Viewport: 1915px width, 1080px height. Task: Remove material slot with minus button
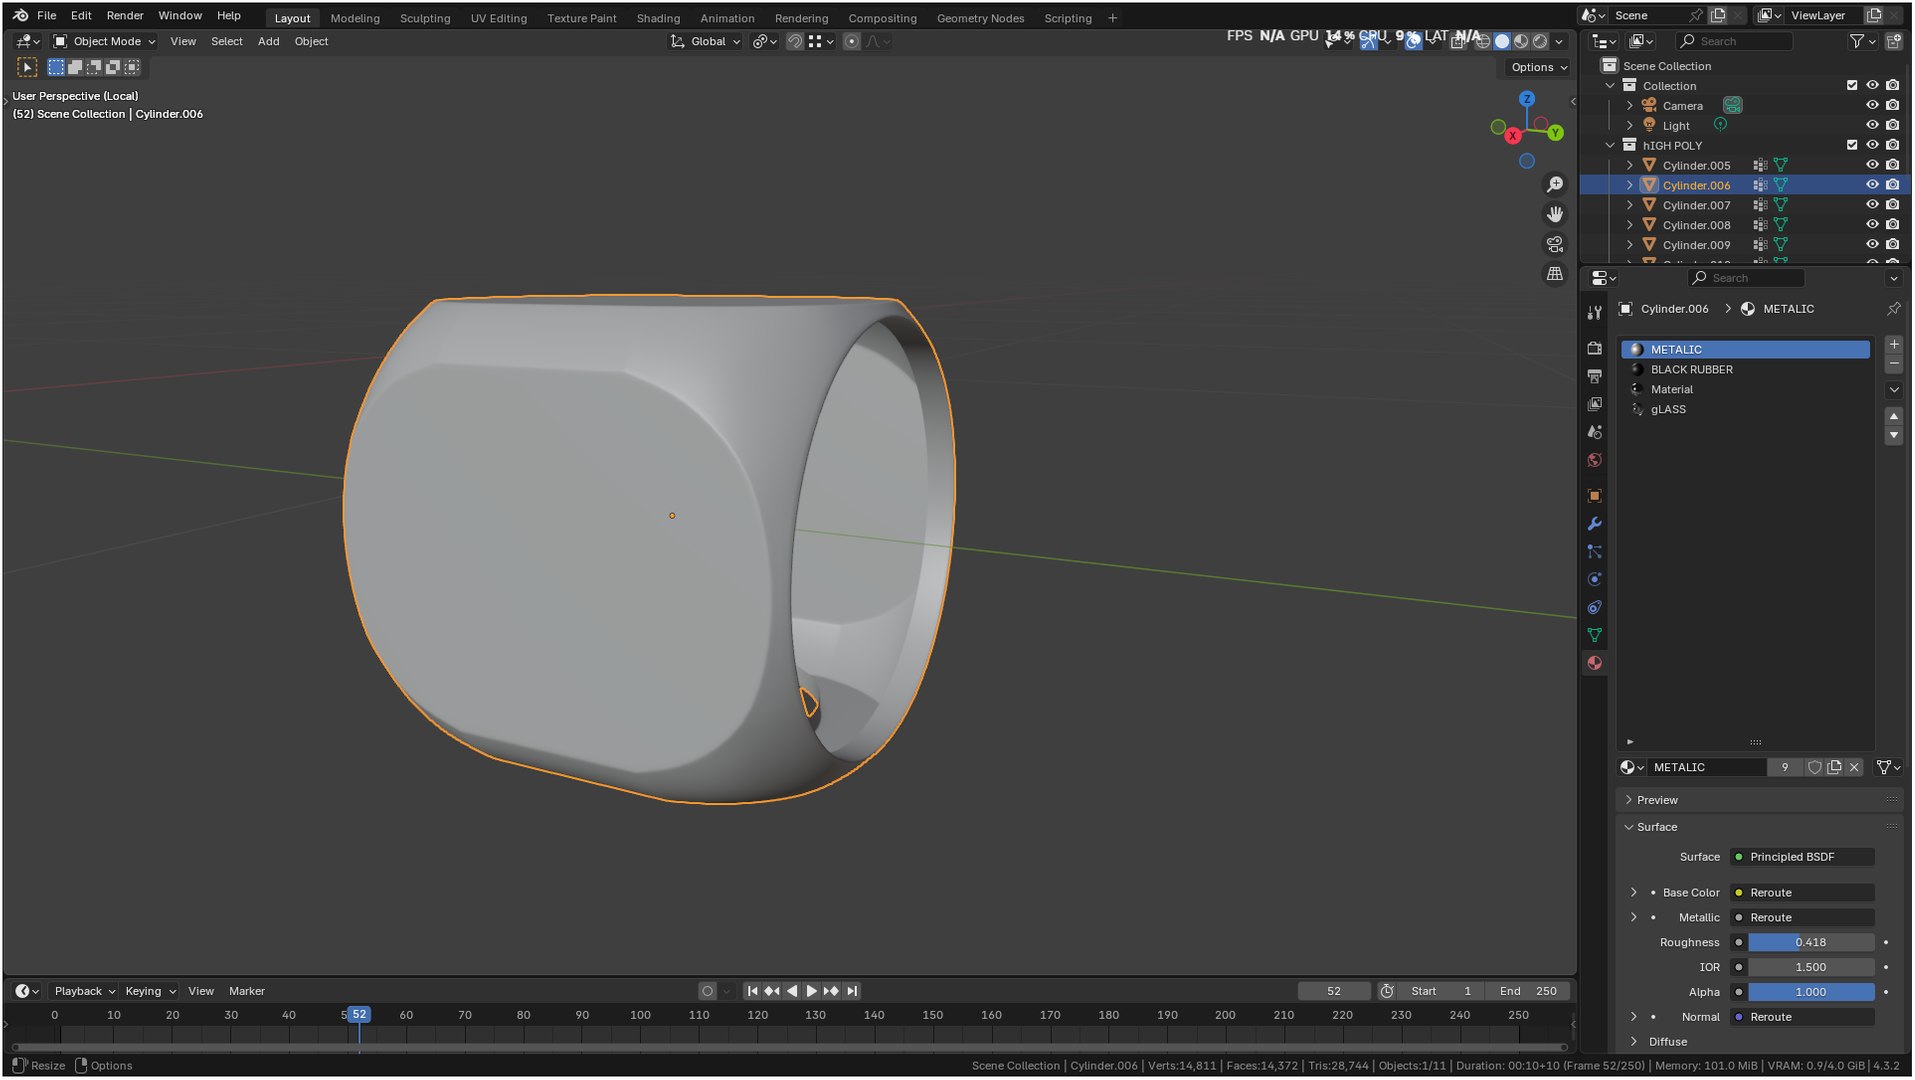[1894, 365]
